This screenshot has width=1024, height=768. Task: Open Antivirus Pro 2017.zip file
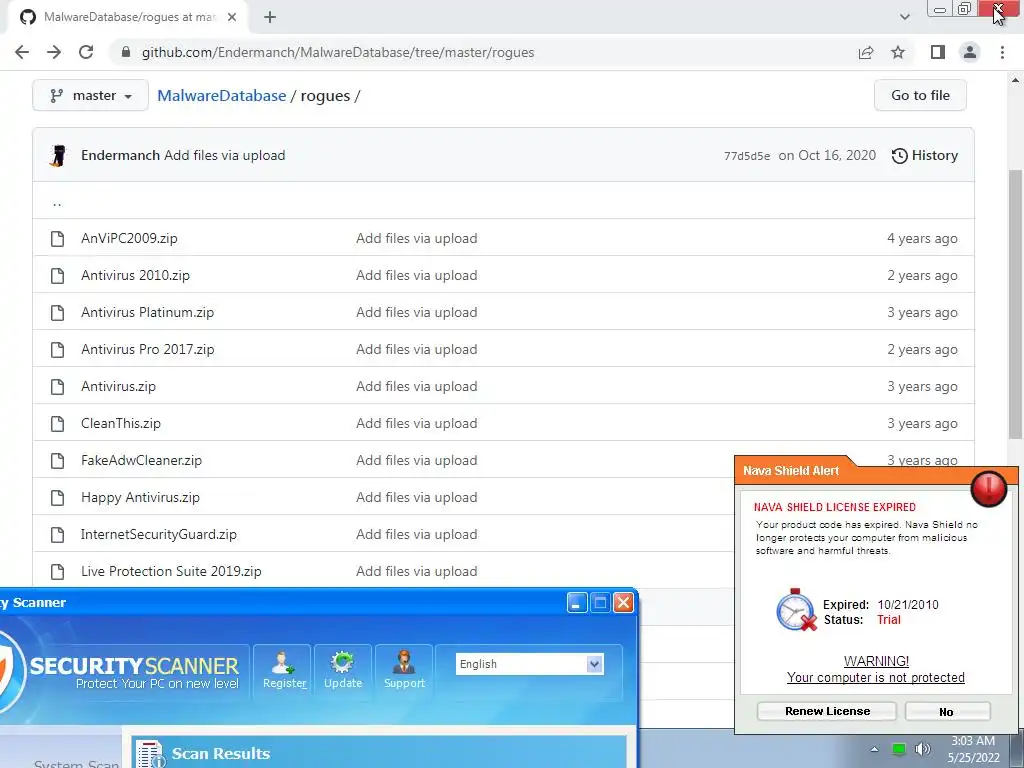pyautogui.click(x=148, y=349)
